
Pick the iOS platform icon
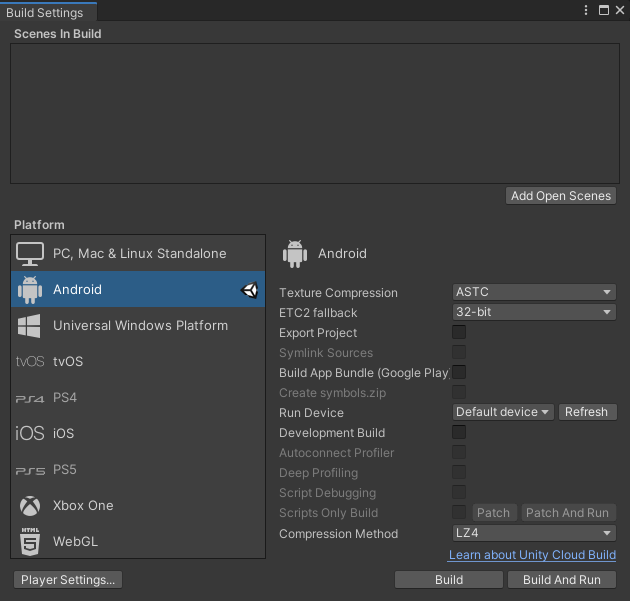tap(30, 433)
